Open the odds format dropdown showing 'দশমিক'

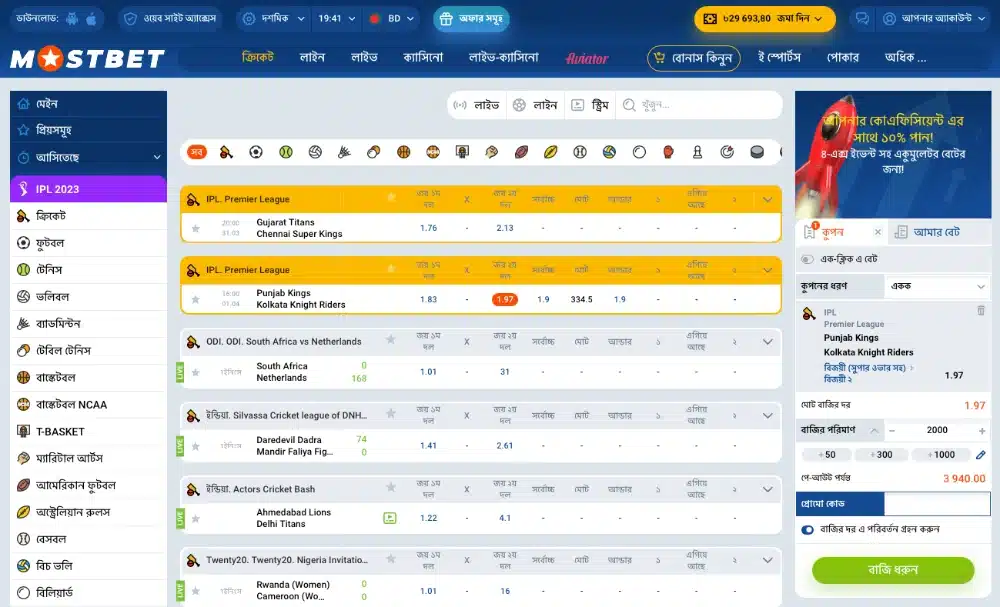274,18
